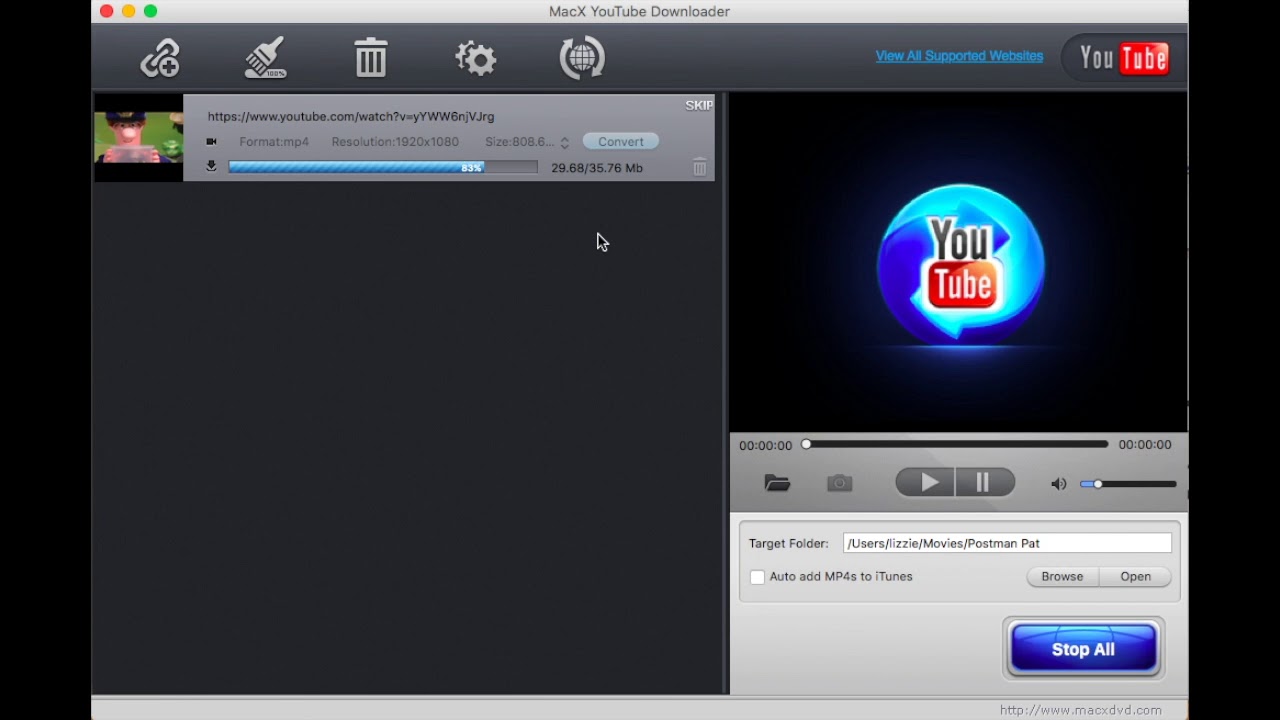
Task: Select the YouTube video URL text
Action: (x=351, y=116)
